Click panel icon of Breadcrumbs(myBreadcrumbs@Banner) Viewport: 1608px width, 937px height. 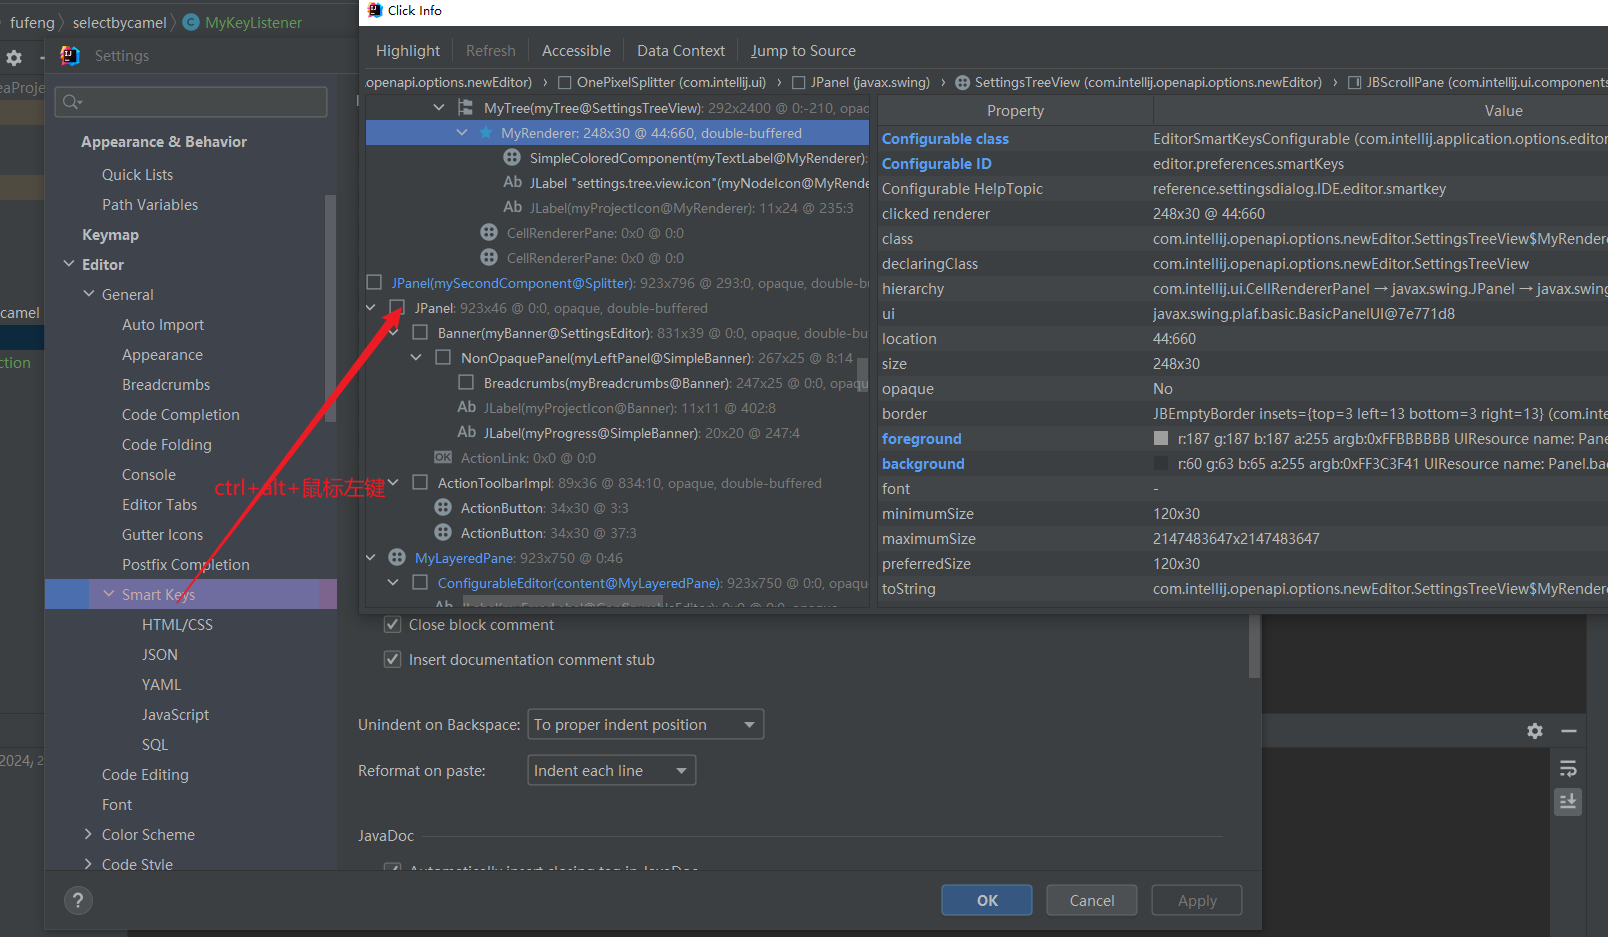click(466, 383)
